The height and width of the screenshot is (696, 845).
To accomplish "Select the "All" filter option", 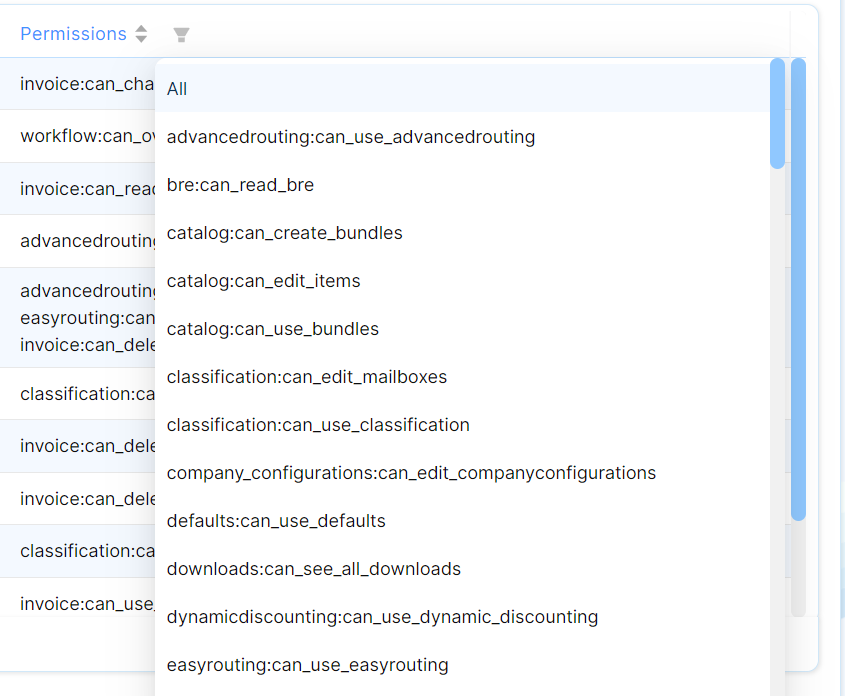I will pos(177,89).
